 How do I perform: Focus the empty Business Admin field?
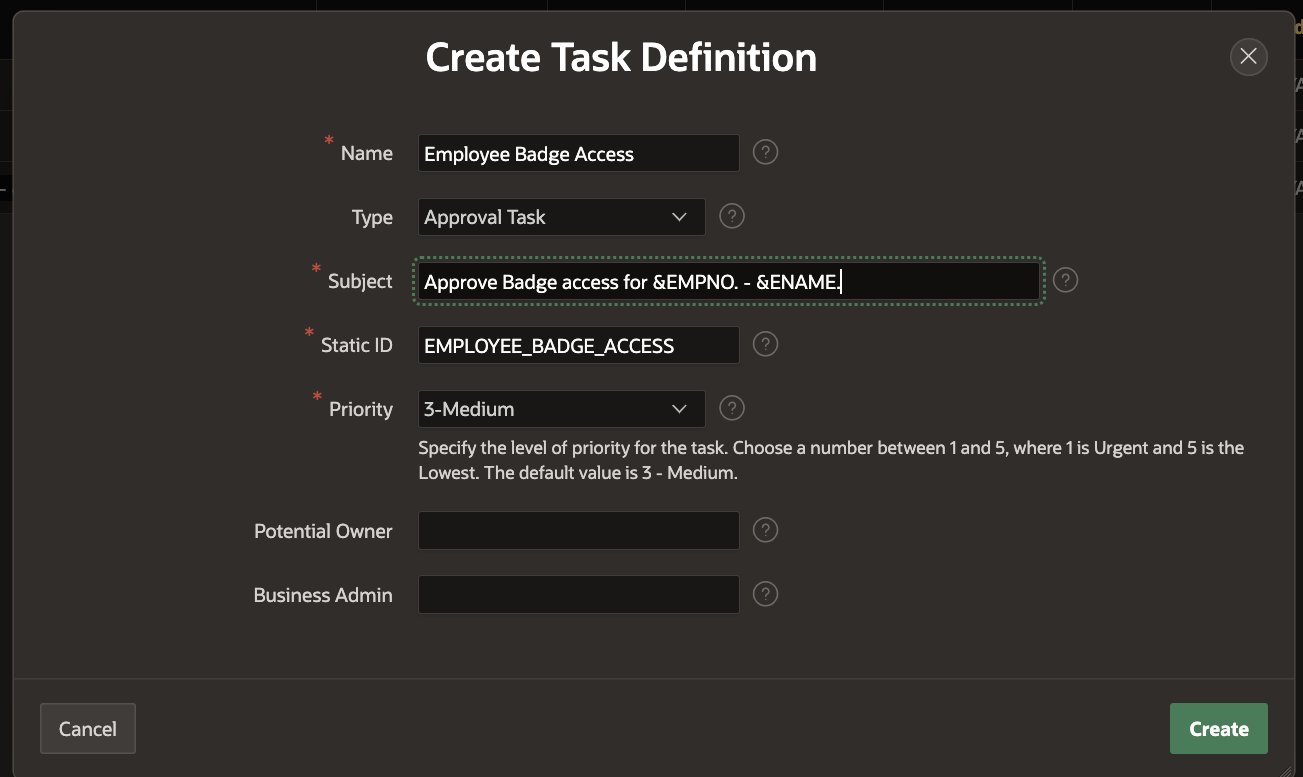point(578,595)
